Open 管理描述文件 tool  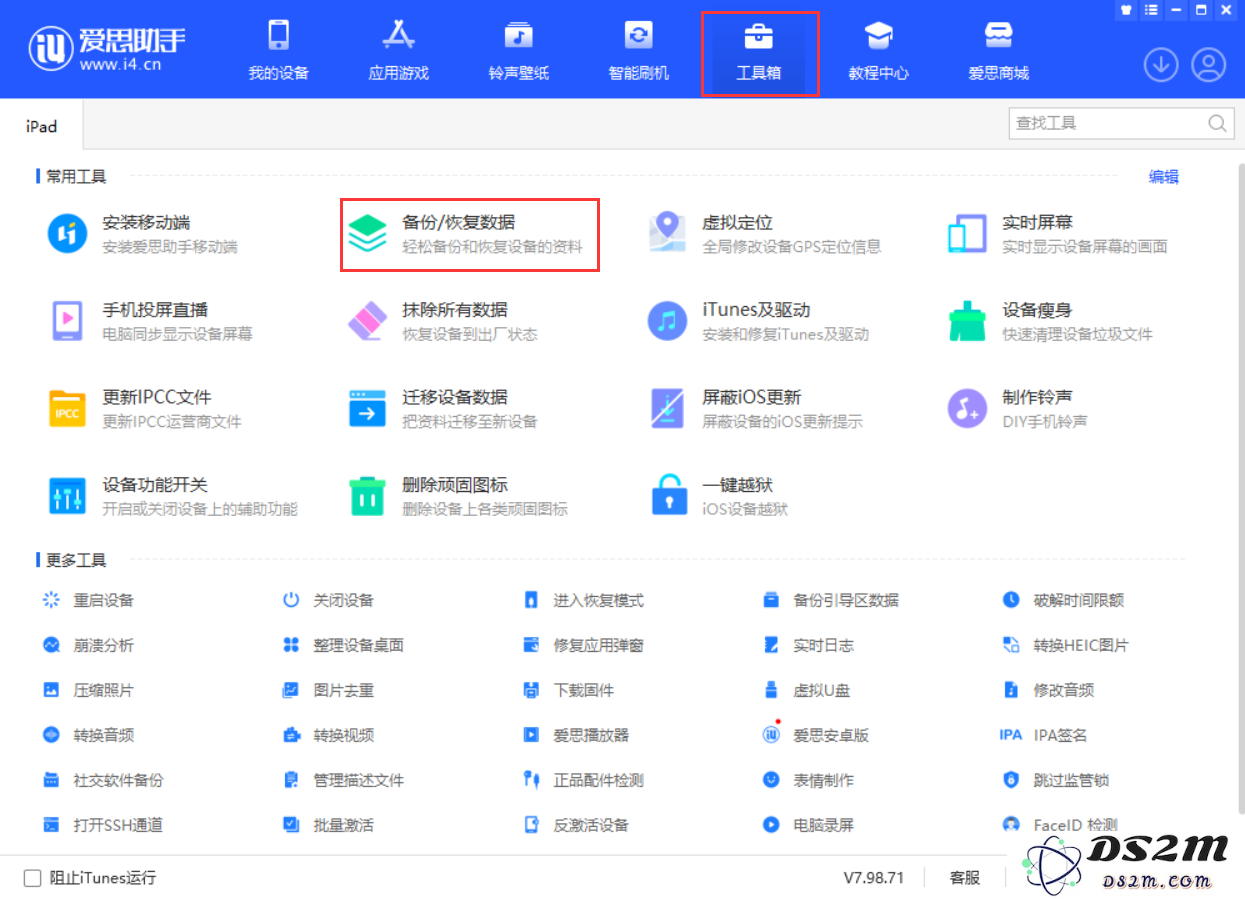343,780
